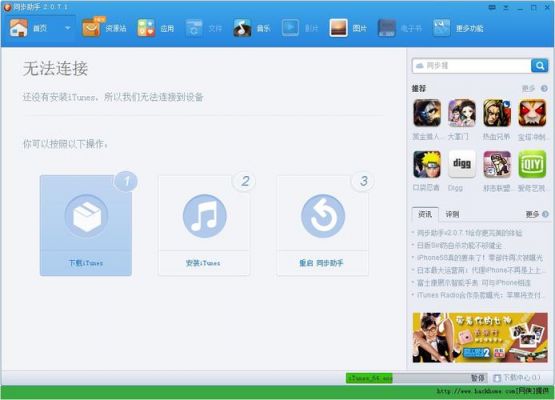Click step 1 下载iTunes card

coord(86,225)
